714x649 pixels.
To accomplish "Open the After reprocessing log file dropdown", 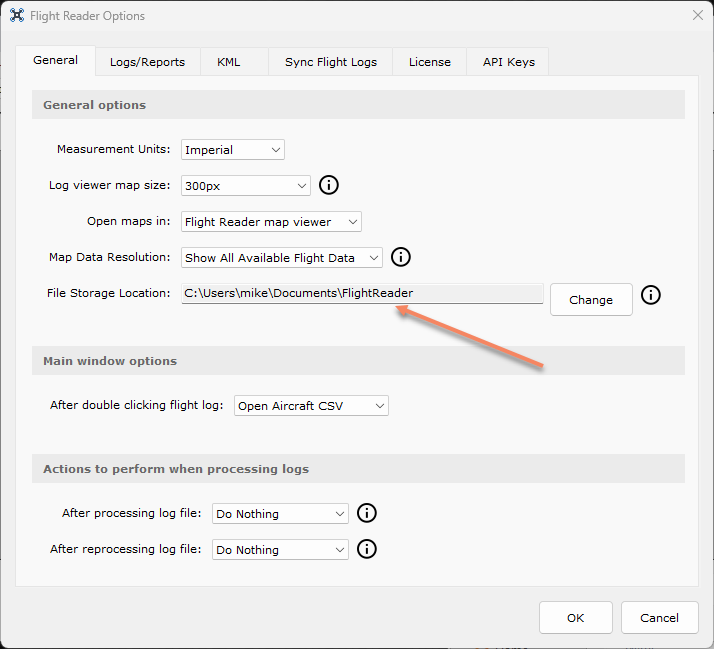I will tap(279, 550).
